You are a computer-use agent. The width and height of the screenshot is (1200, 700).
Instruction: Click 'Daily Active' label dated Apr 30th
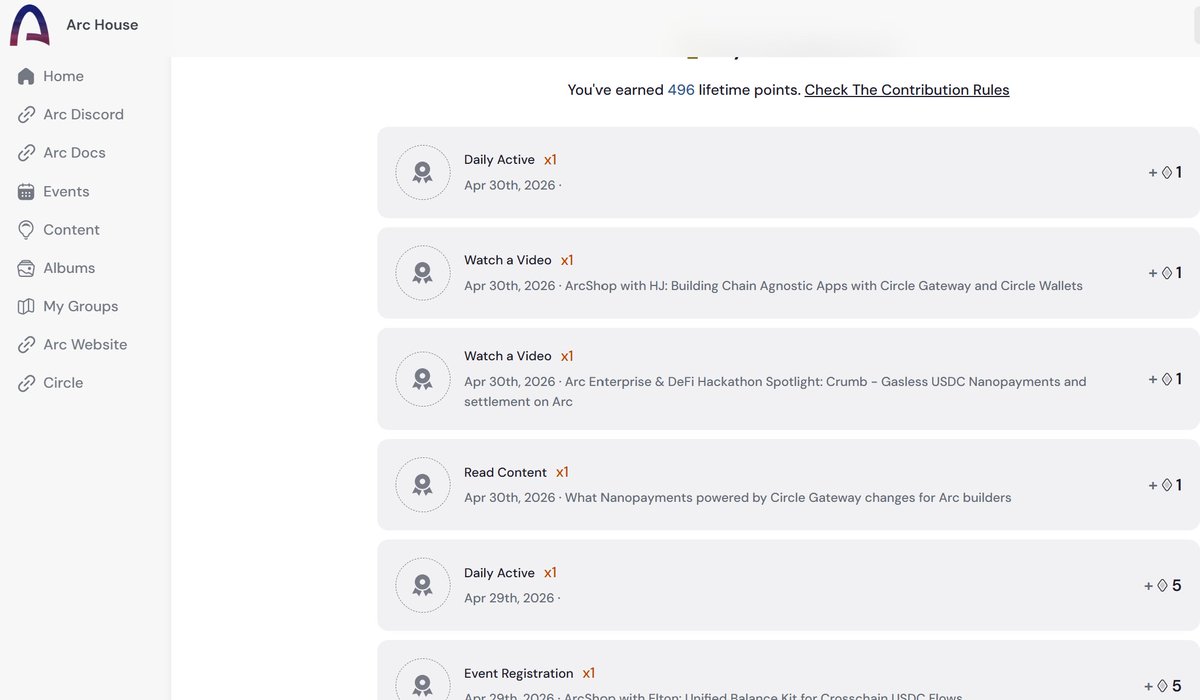click(x=499, y=160)
